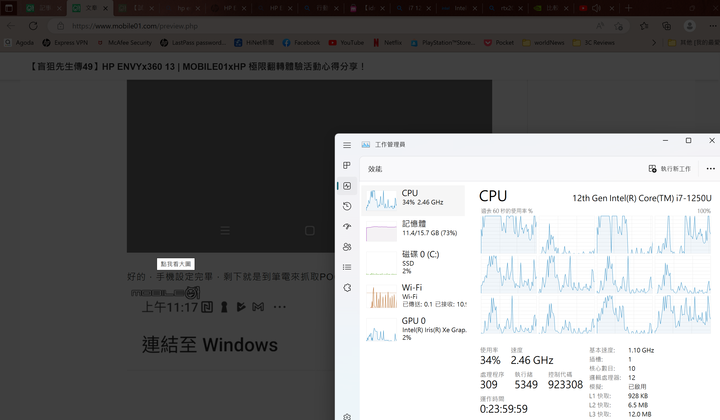Open Processes page in Task Manager sidebar
Image resolution: width=720 pixels, height=420 pixels.
[x=347, y=165]
